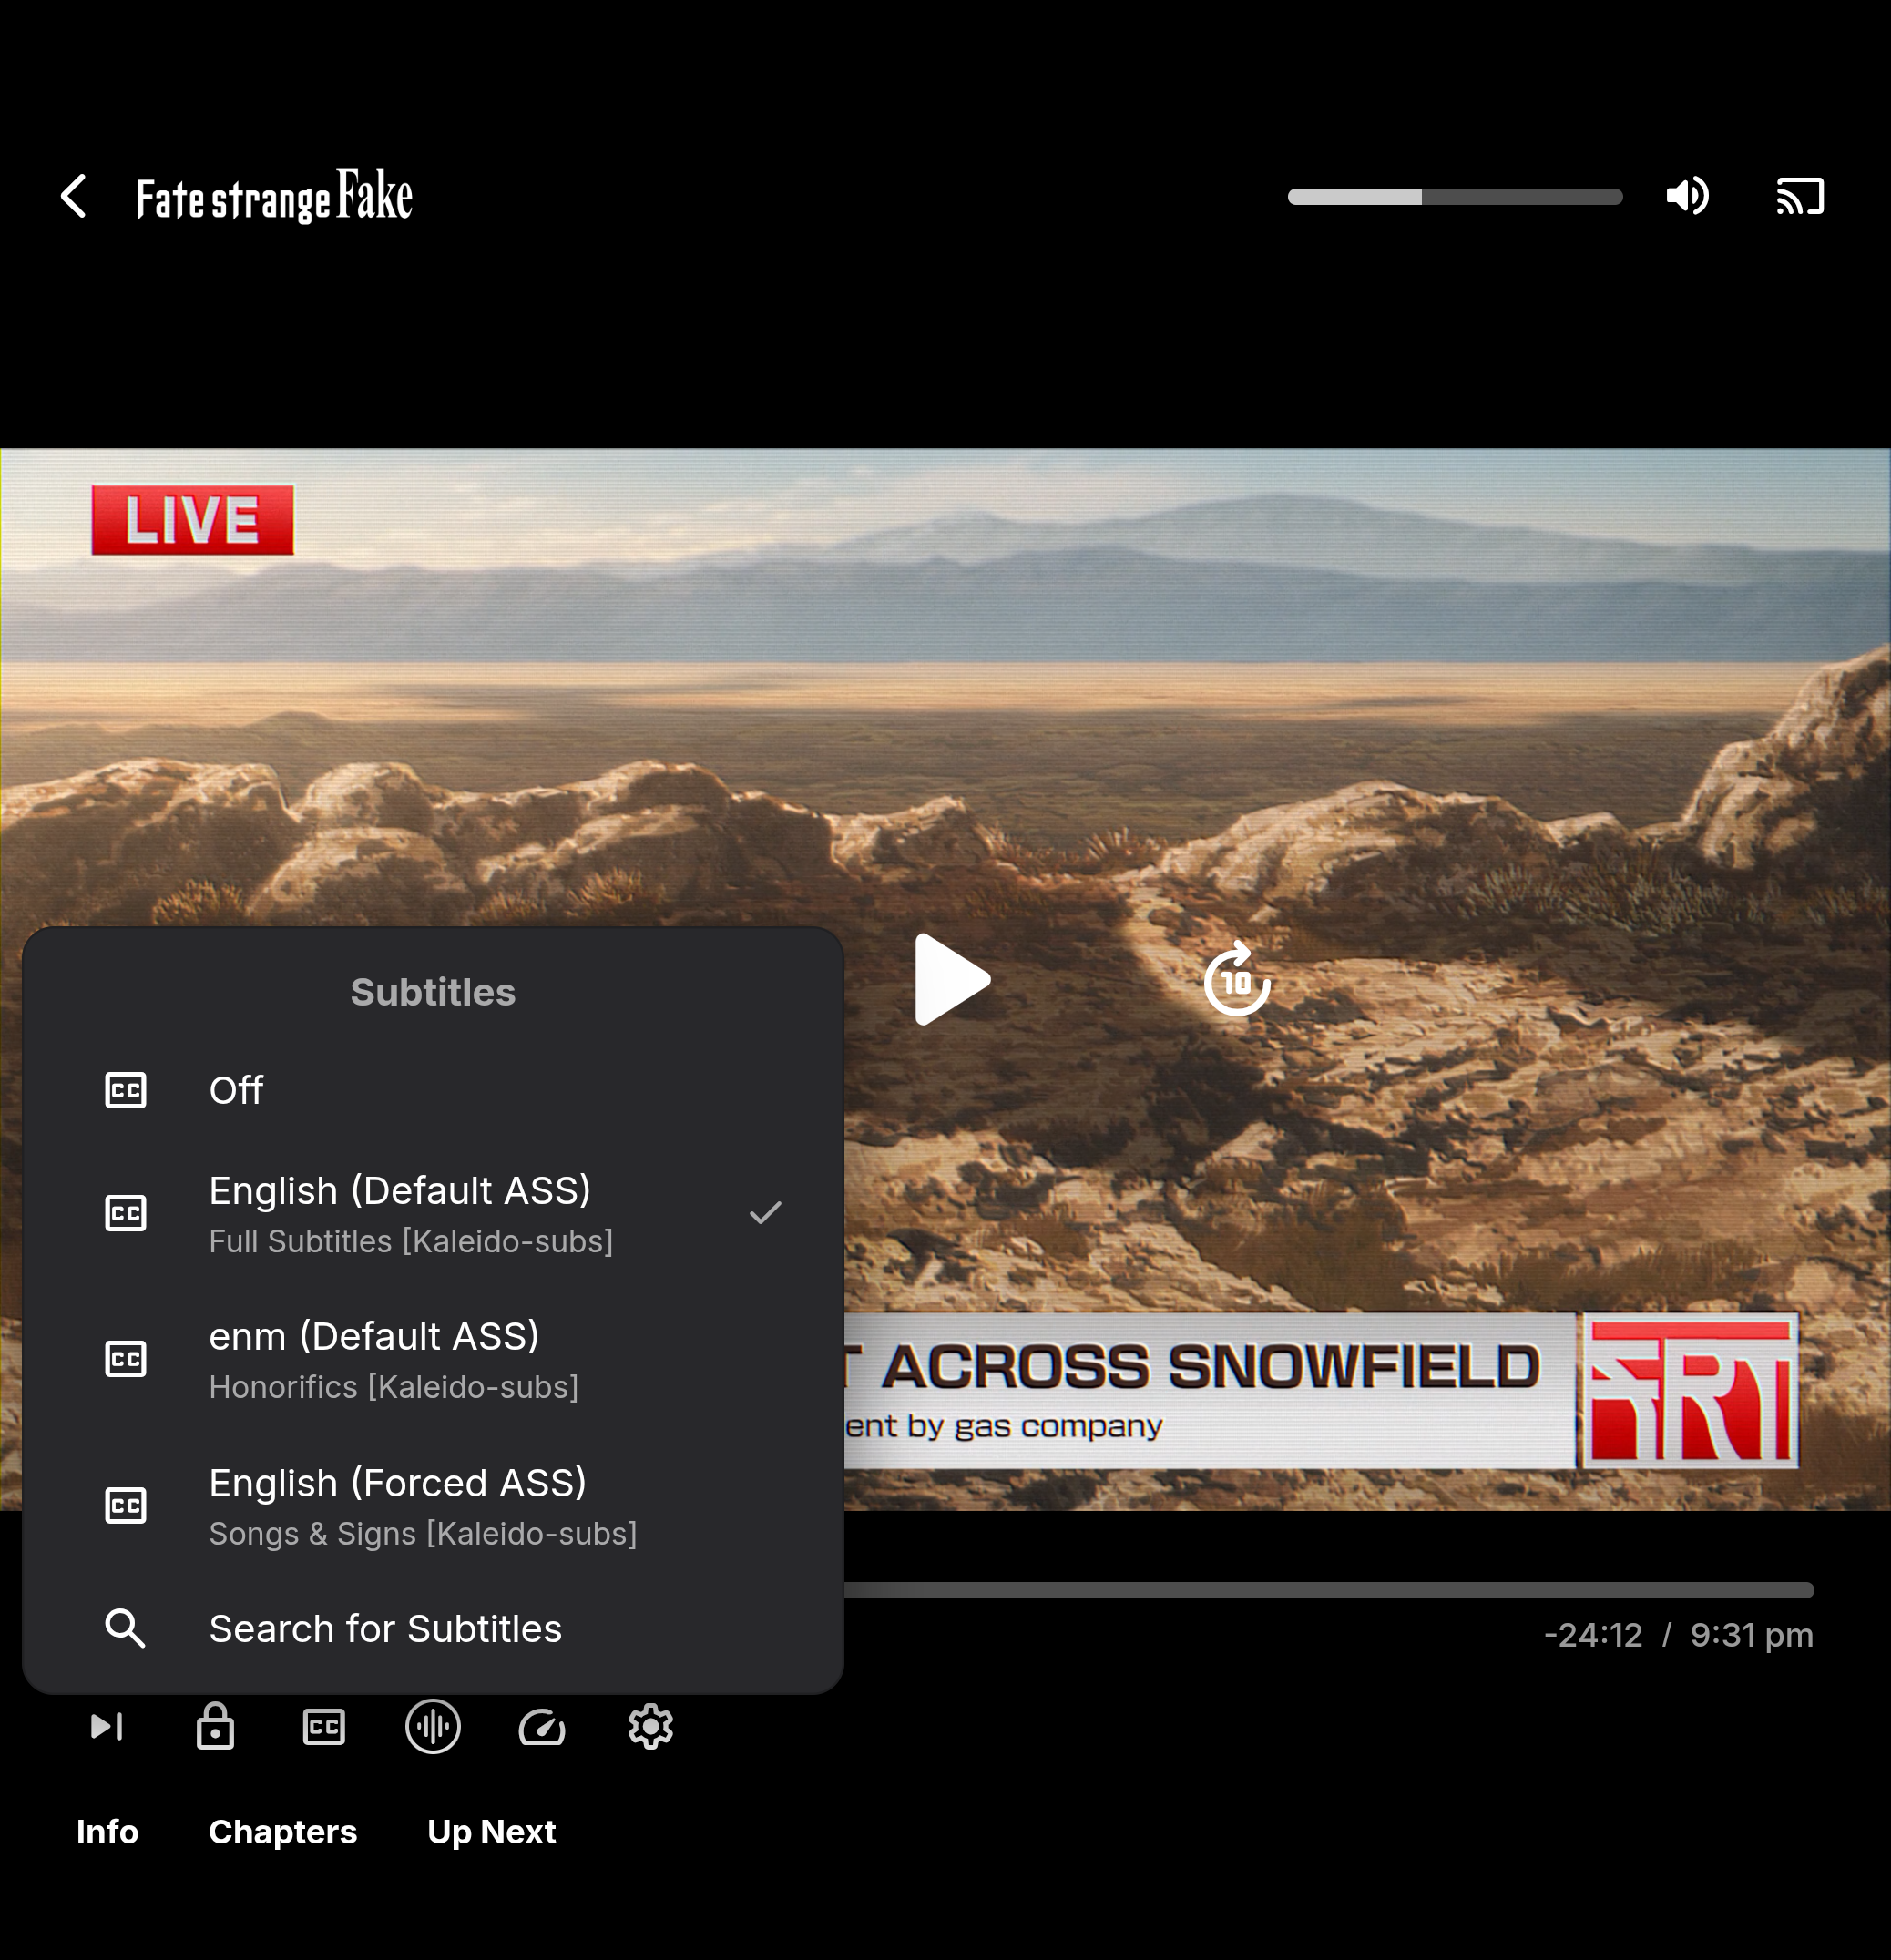Open the cast to device icon
The height and width of the screenshot is (1960, 1891).
point(1799,196)
